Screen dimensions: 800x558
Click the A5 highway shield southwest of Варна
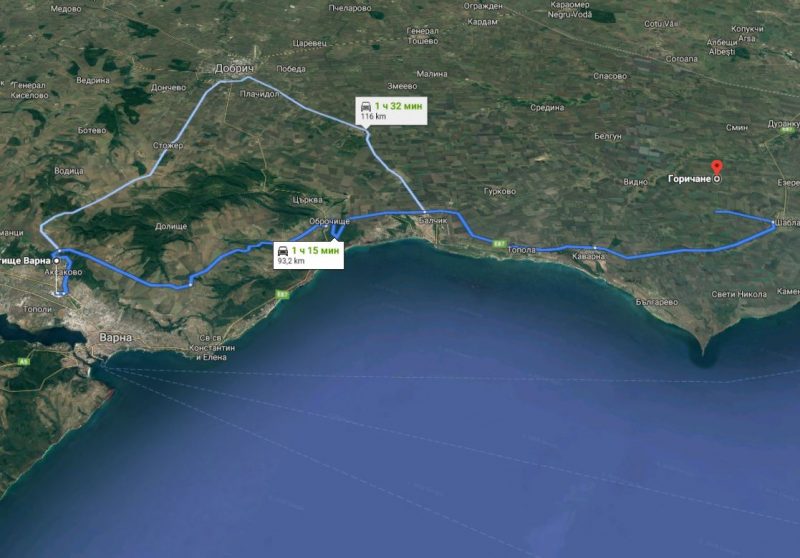23,362
